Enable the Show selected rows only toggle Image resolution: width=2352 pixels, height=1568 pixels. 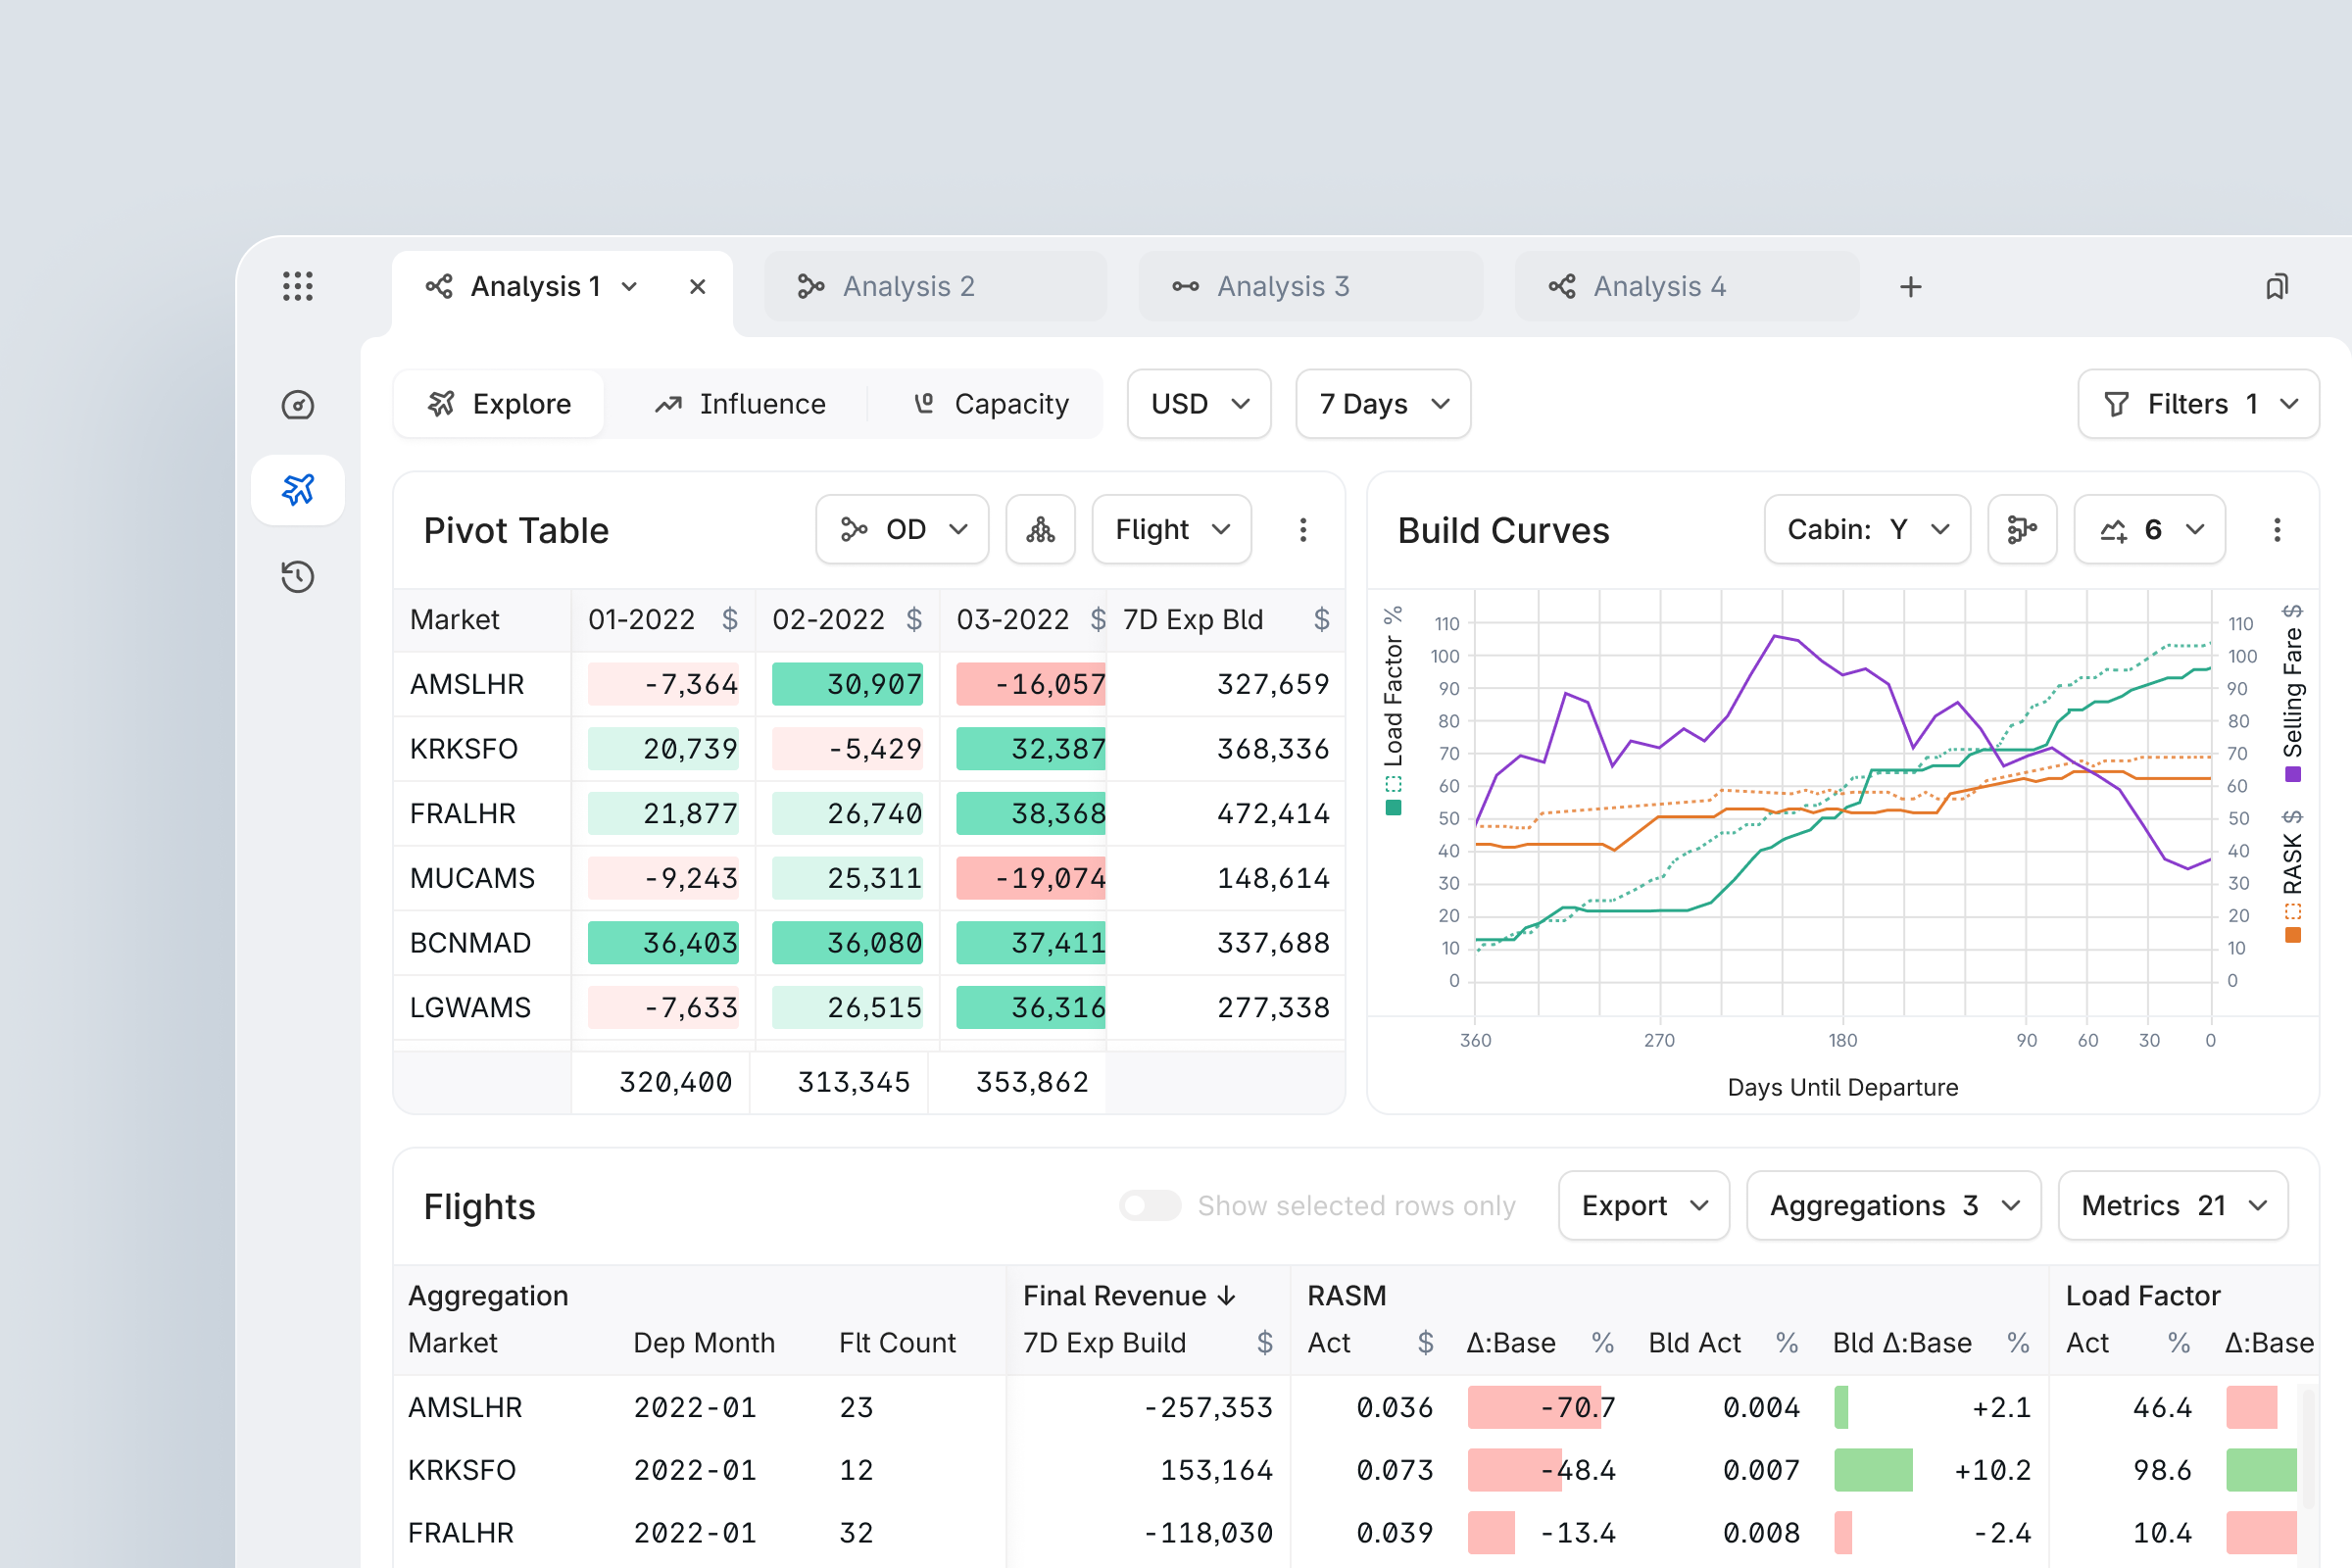[x=1150, y=1206]
